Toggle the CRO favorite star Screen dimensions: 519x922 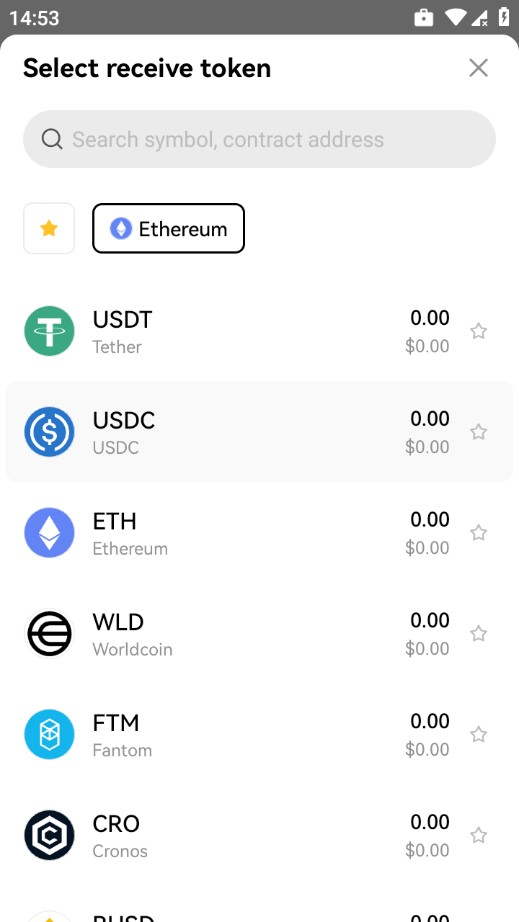coord(478,836)
